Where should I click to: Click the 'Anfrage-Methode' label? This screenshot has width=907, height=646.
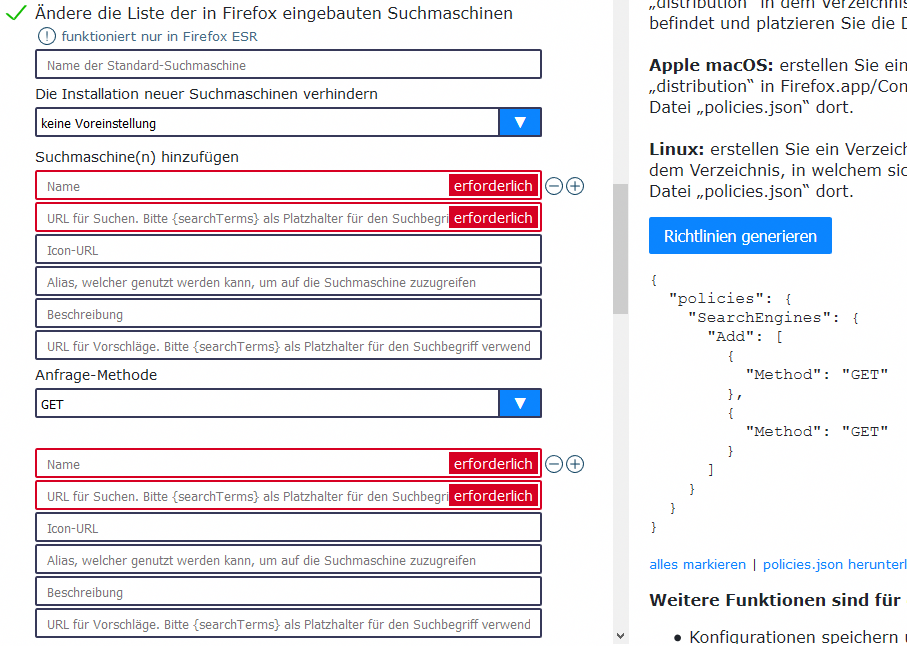96,375
